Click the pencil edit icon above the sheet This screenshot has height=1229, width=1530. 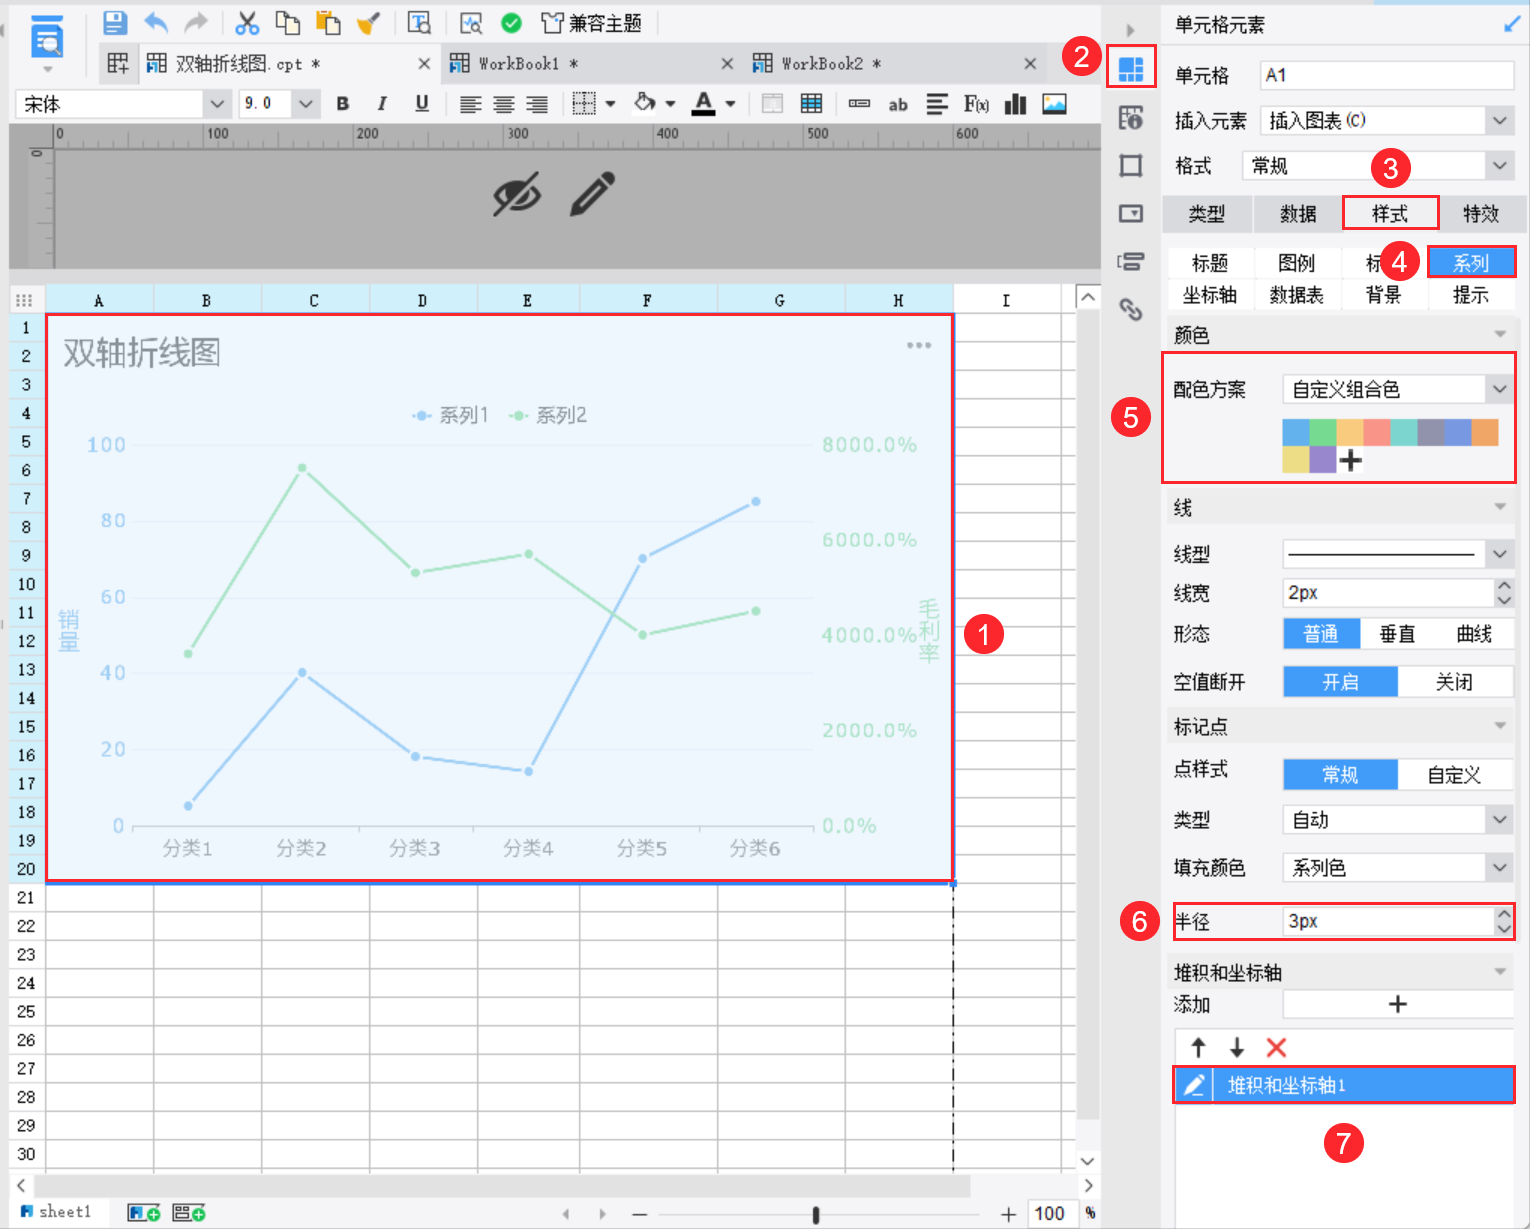coord(592,194)
